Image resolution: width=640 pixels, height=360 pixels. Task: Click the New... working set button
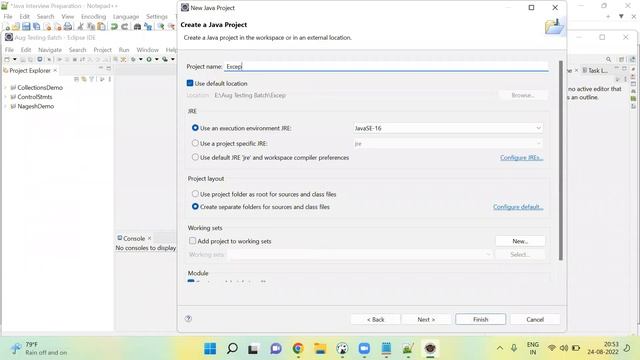coord(520,241)
